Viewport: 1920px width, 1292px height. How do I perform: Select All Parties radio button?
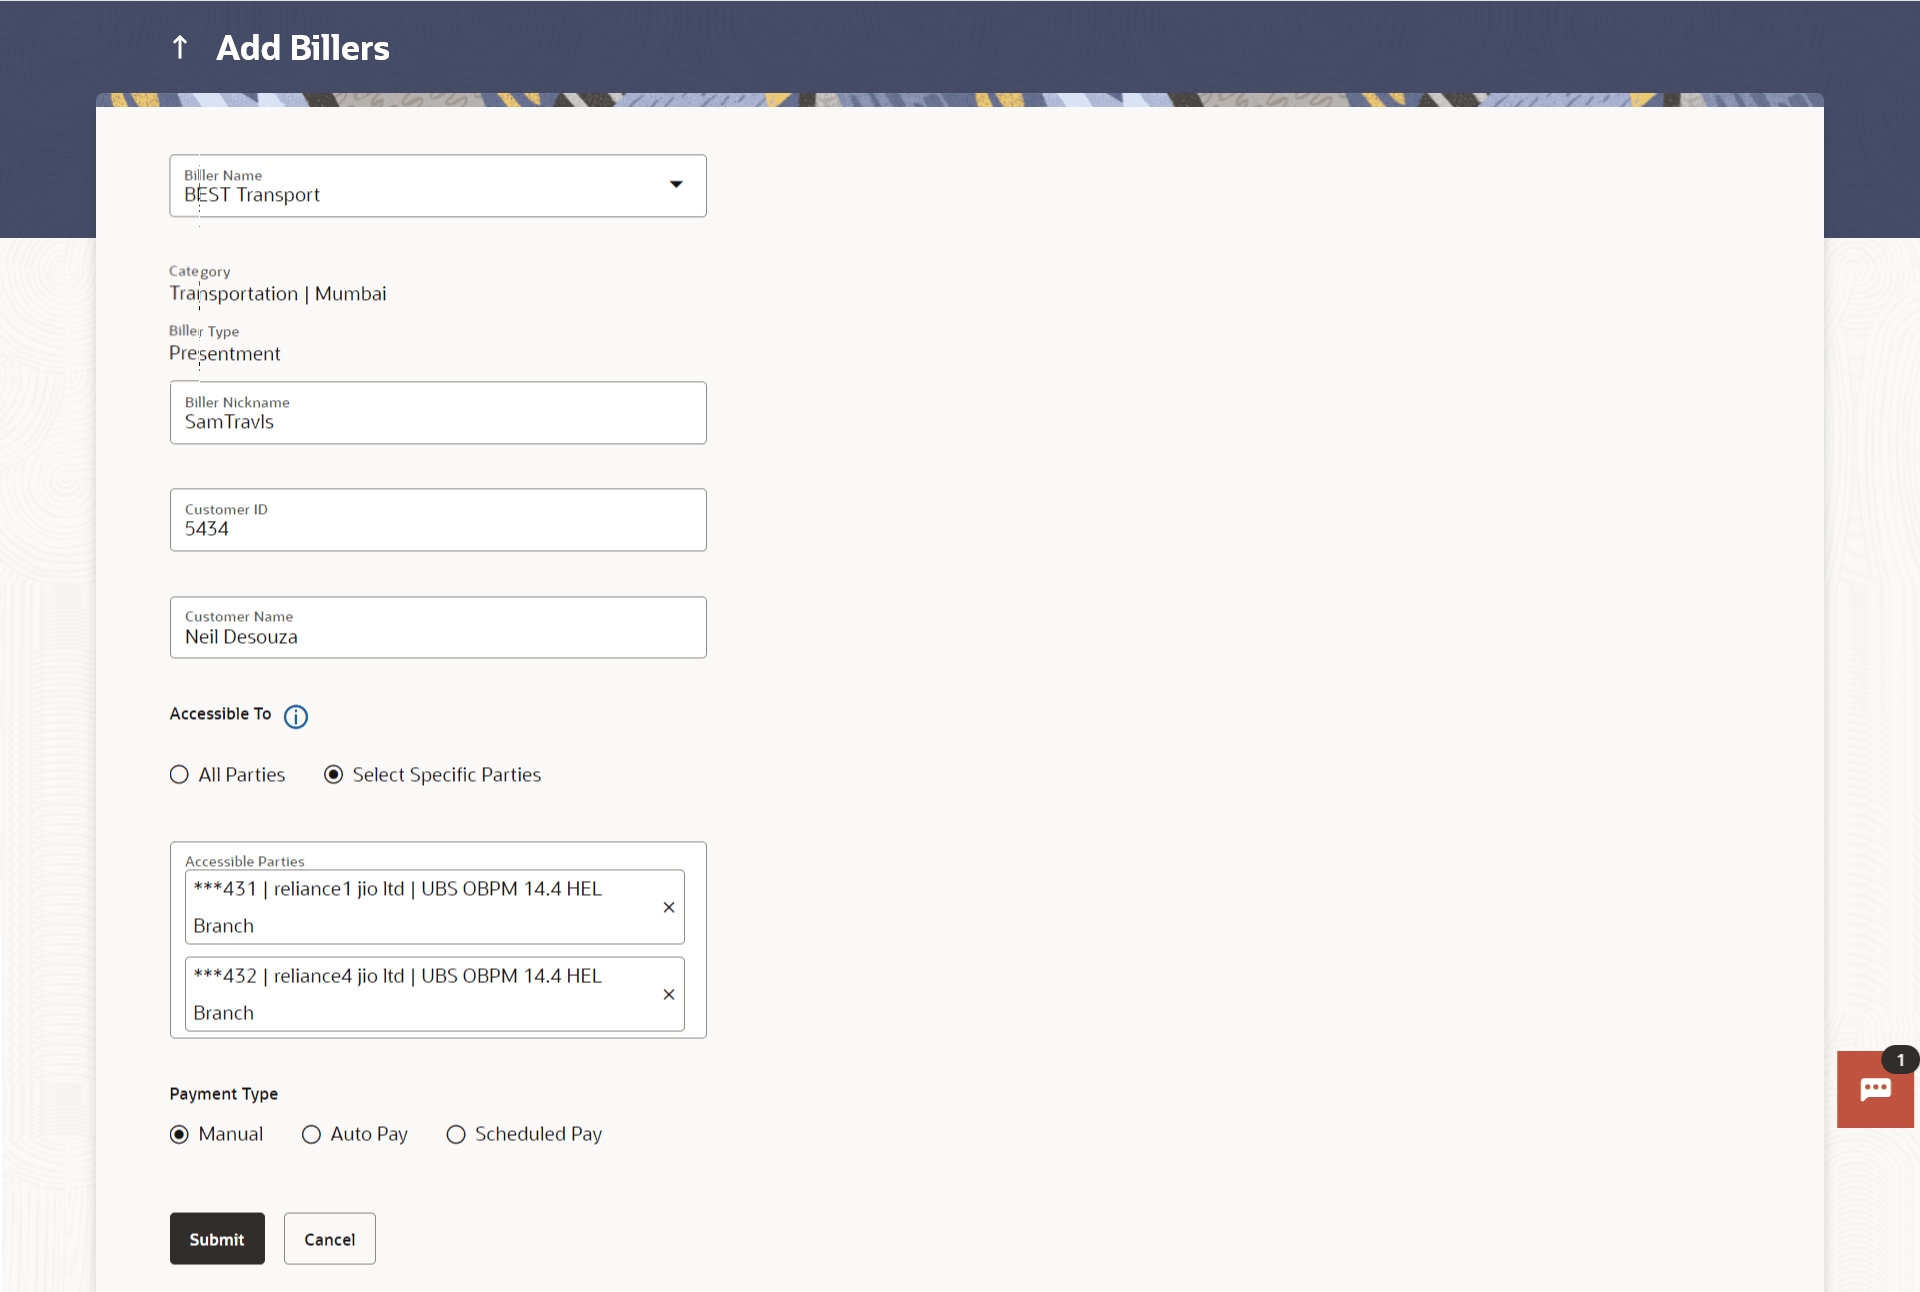coord(179,775)
